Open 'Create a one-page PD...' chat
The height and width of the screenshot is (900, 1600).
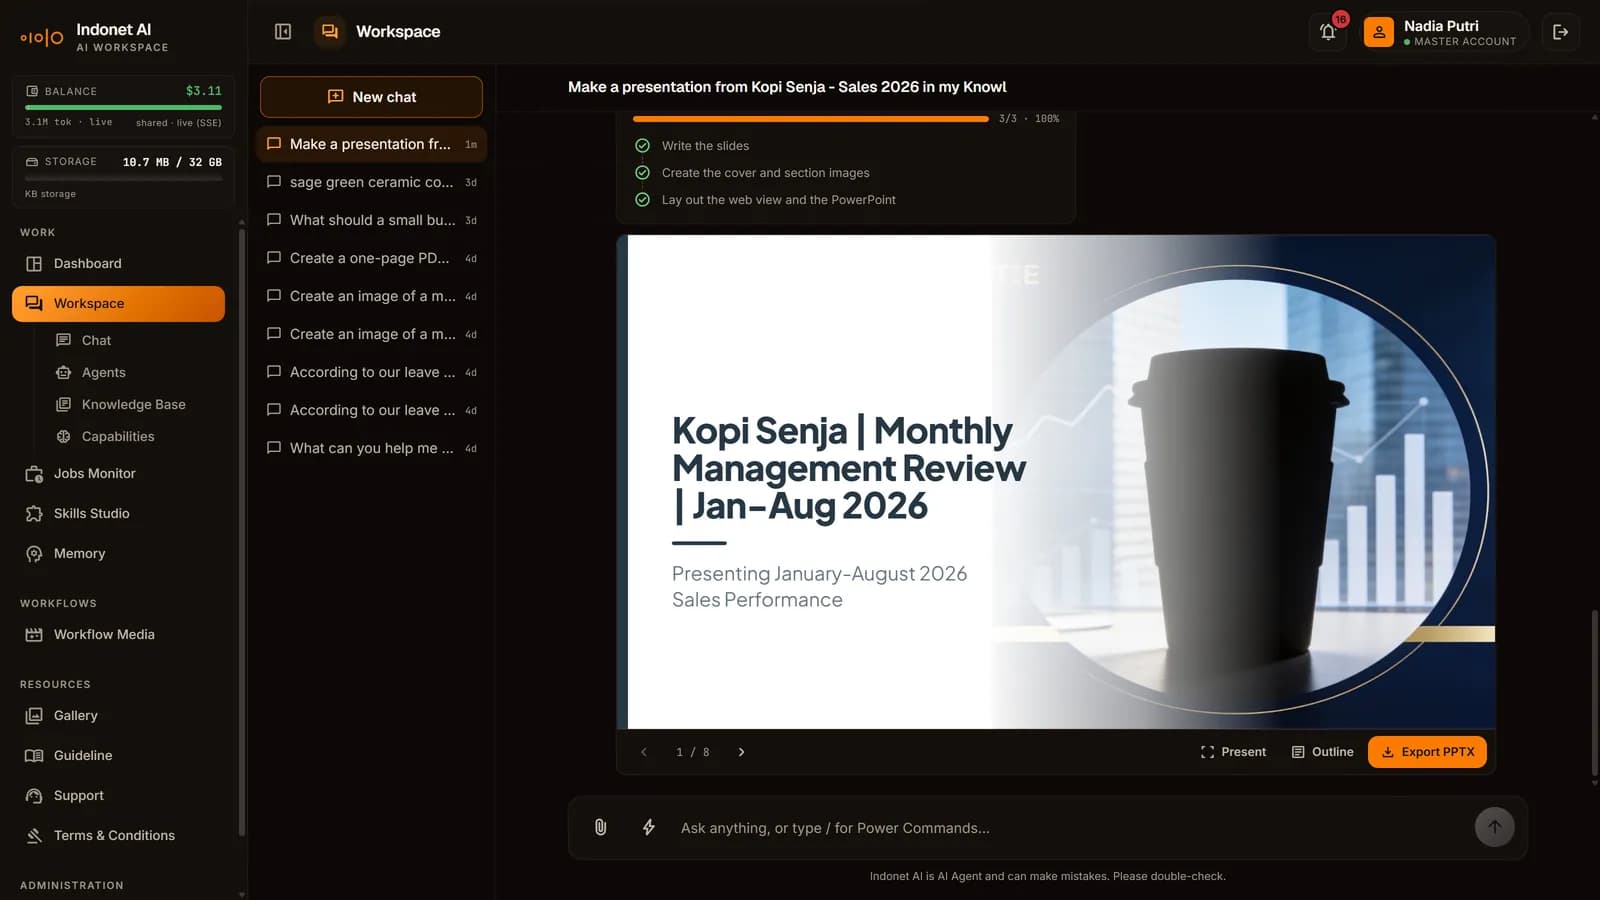click(371, 258)
